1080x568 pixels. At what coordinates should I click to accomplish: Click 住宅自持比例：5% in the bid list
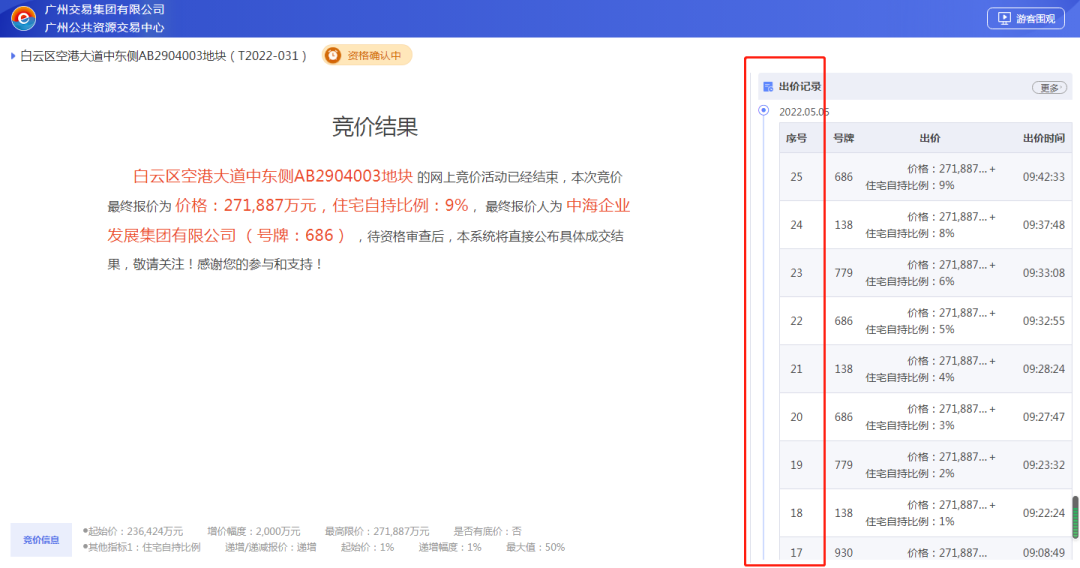(x=910, y=330)
